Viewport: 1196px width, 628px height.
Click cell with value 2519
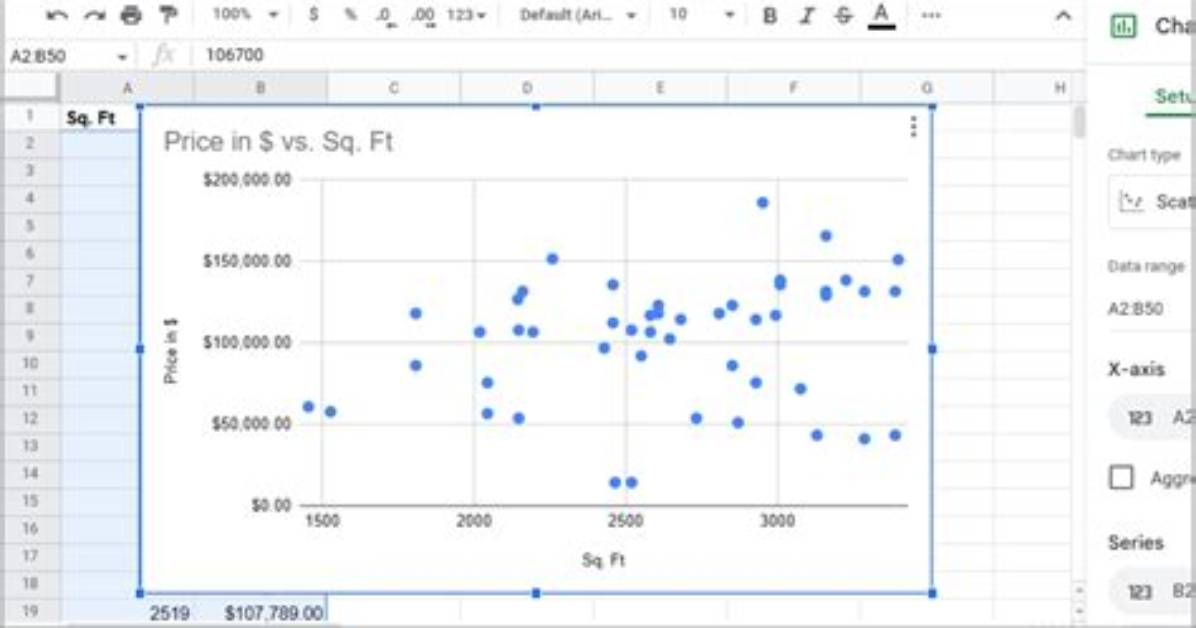click(x=169, y=613)
